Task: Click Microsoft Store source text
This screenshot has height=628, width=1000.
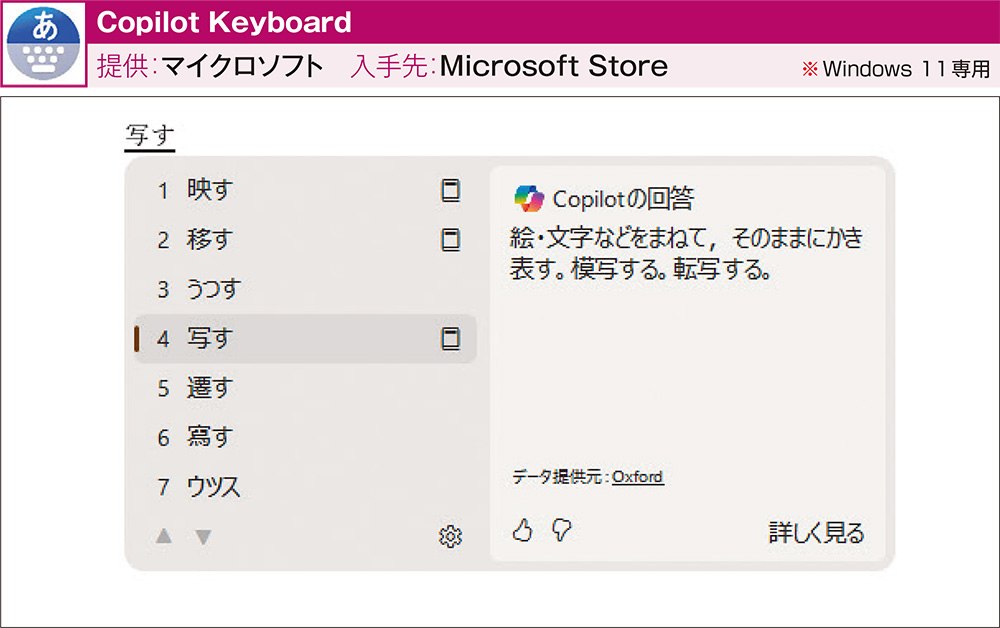Action: pyautogui.click(x=554, y=66)
